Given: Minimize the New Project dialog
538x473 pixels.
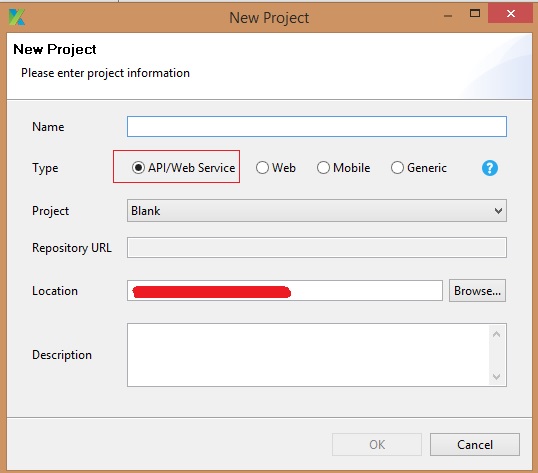Looking at the screenshot, I should [448, 16].
